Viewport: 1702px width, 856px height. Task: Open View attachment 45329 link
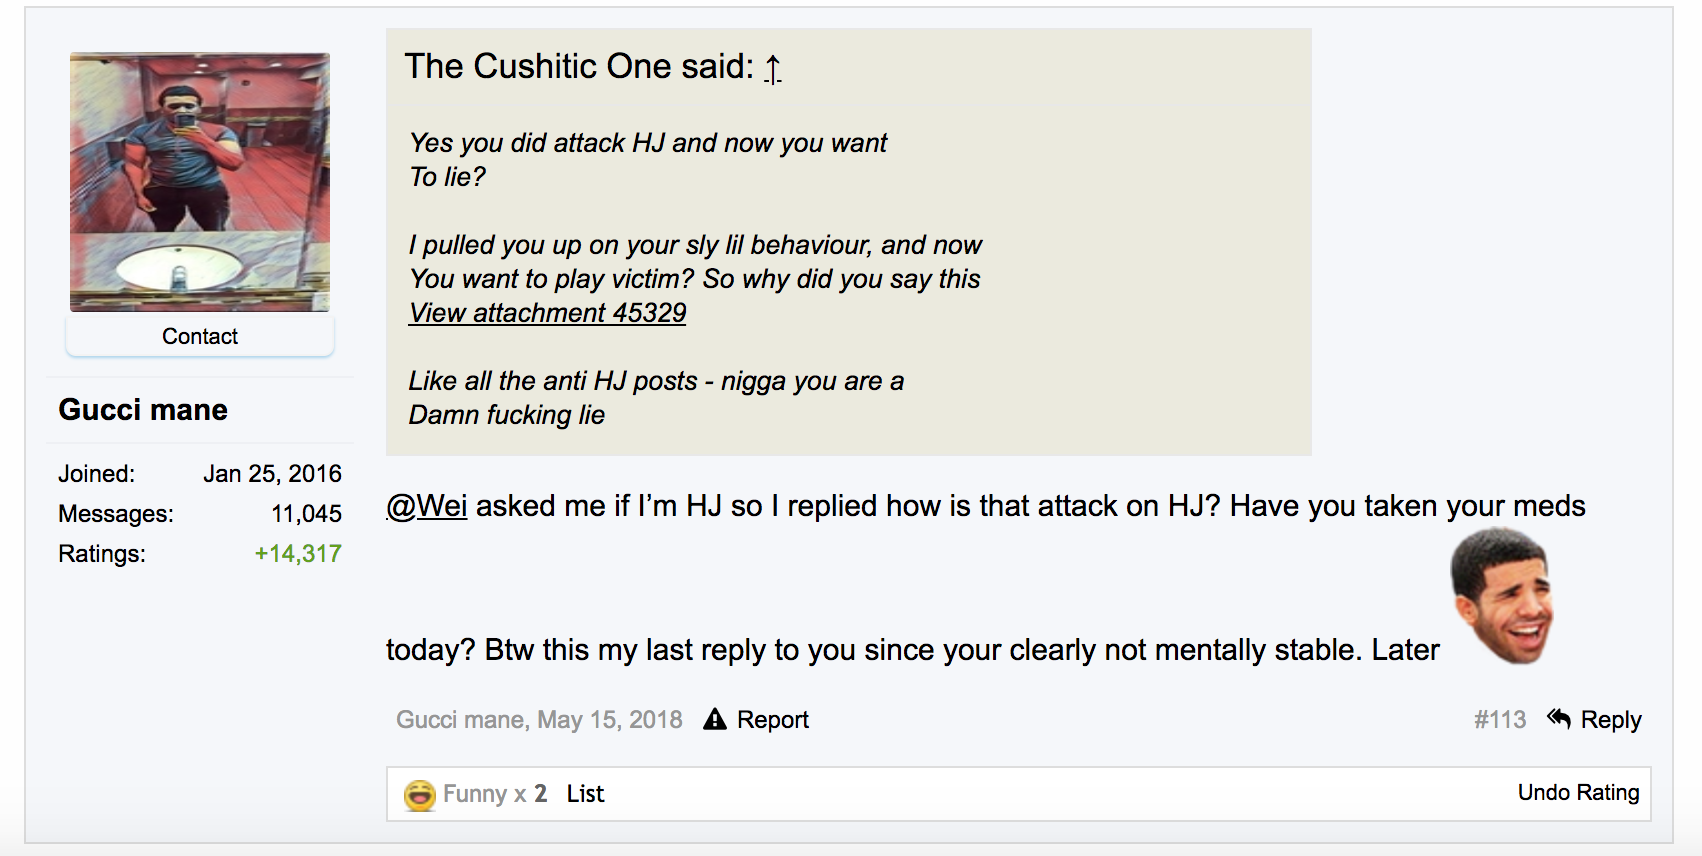547,313
